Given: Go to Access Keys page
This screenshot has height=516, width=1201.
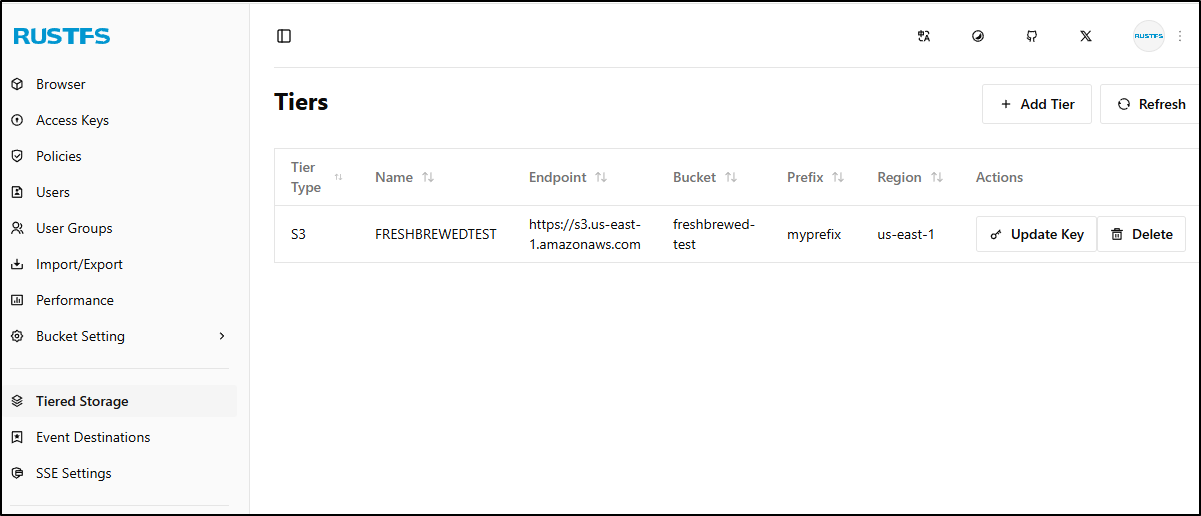Looking at the screenshot, I should coord(72,120).
